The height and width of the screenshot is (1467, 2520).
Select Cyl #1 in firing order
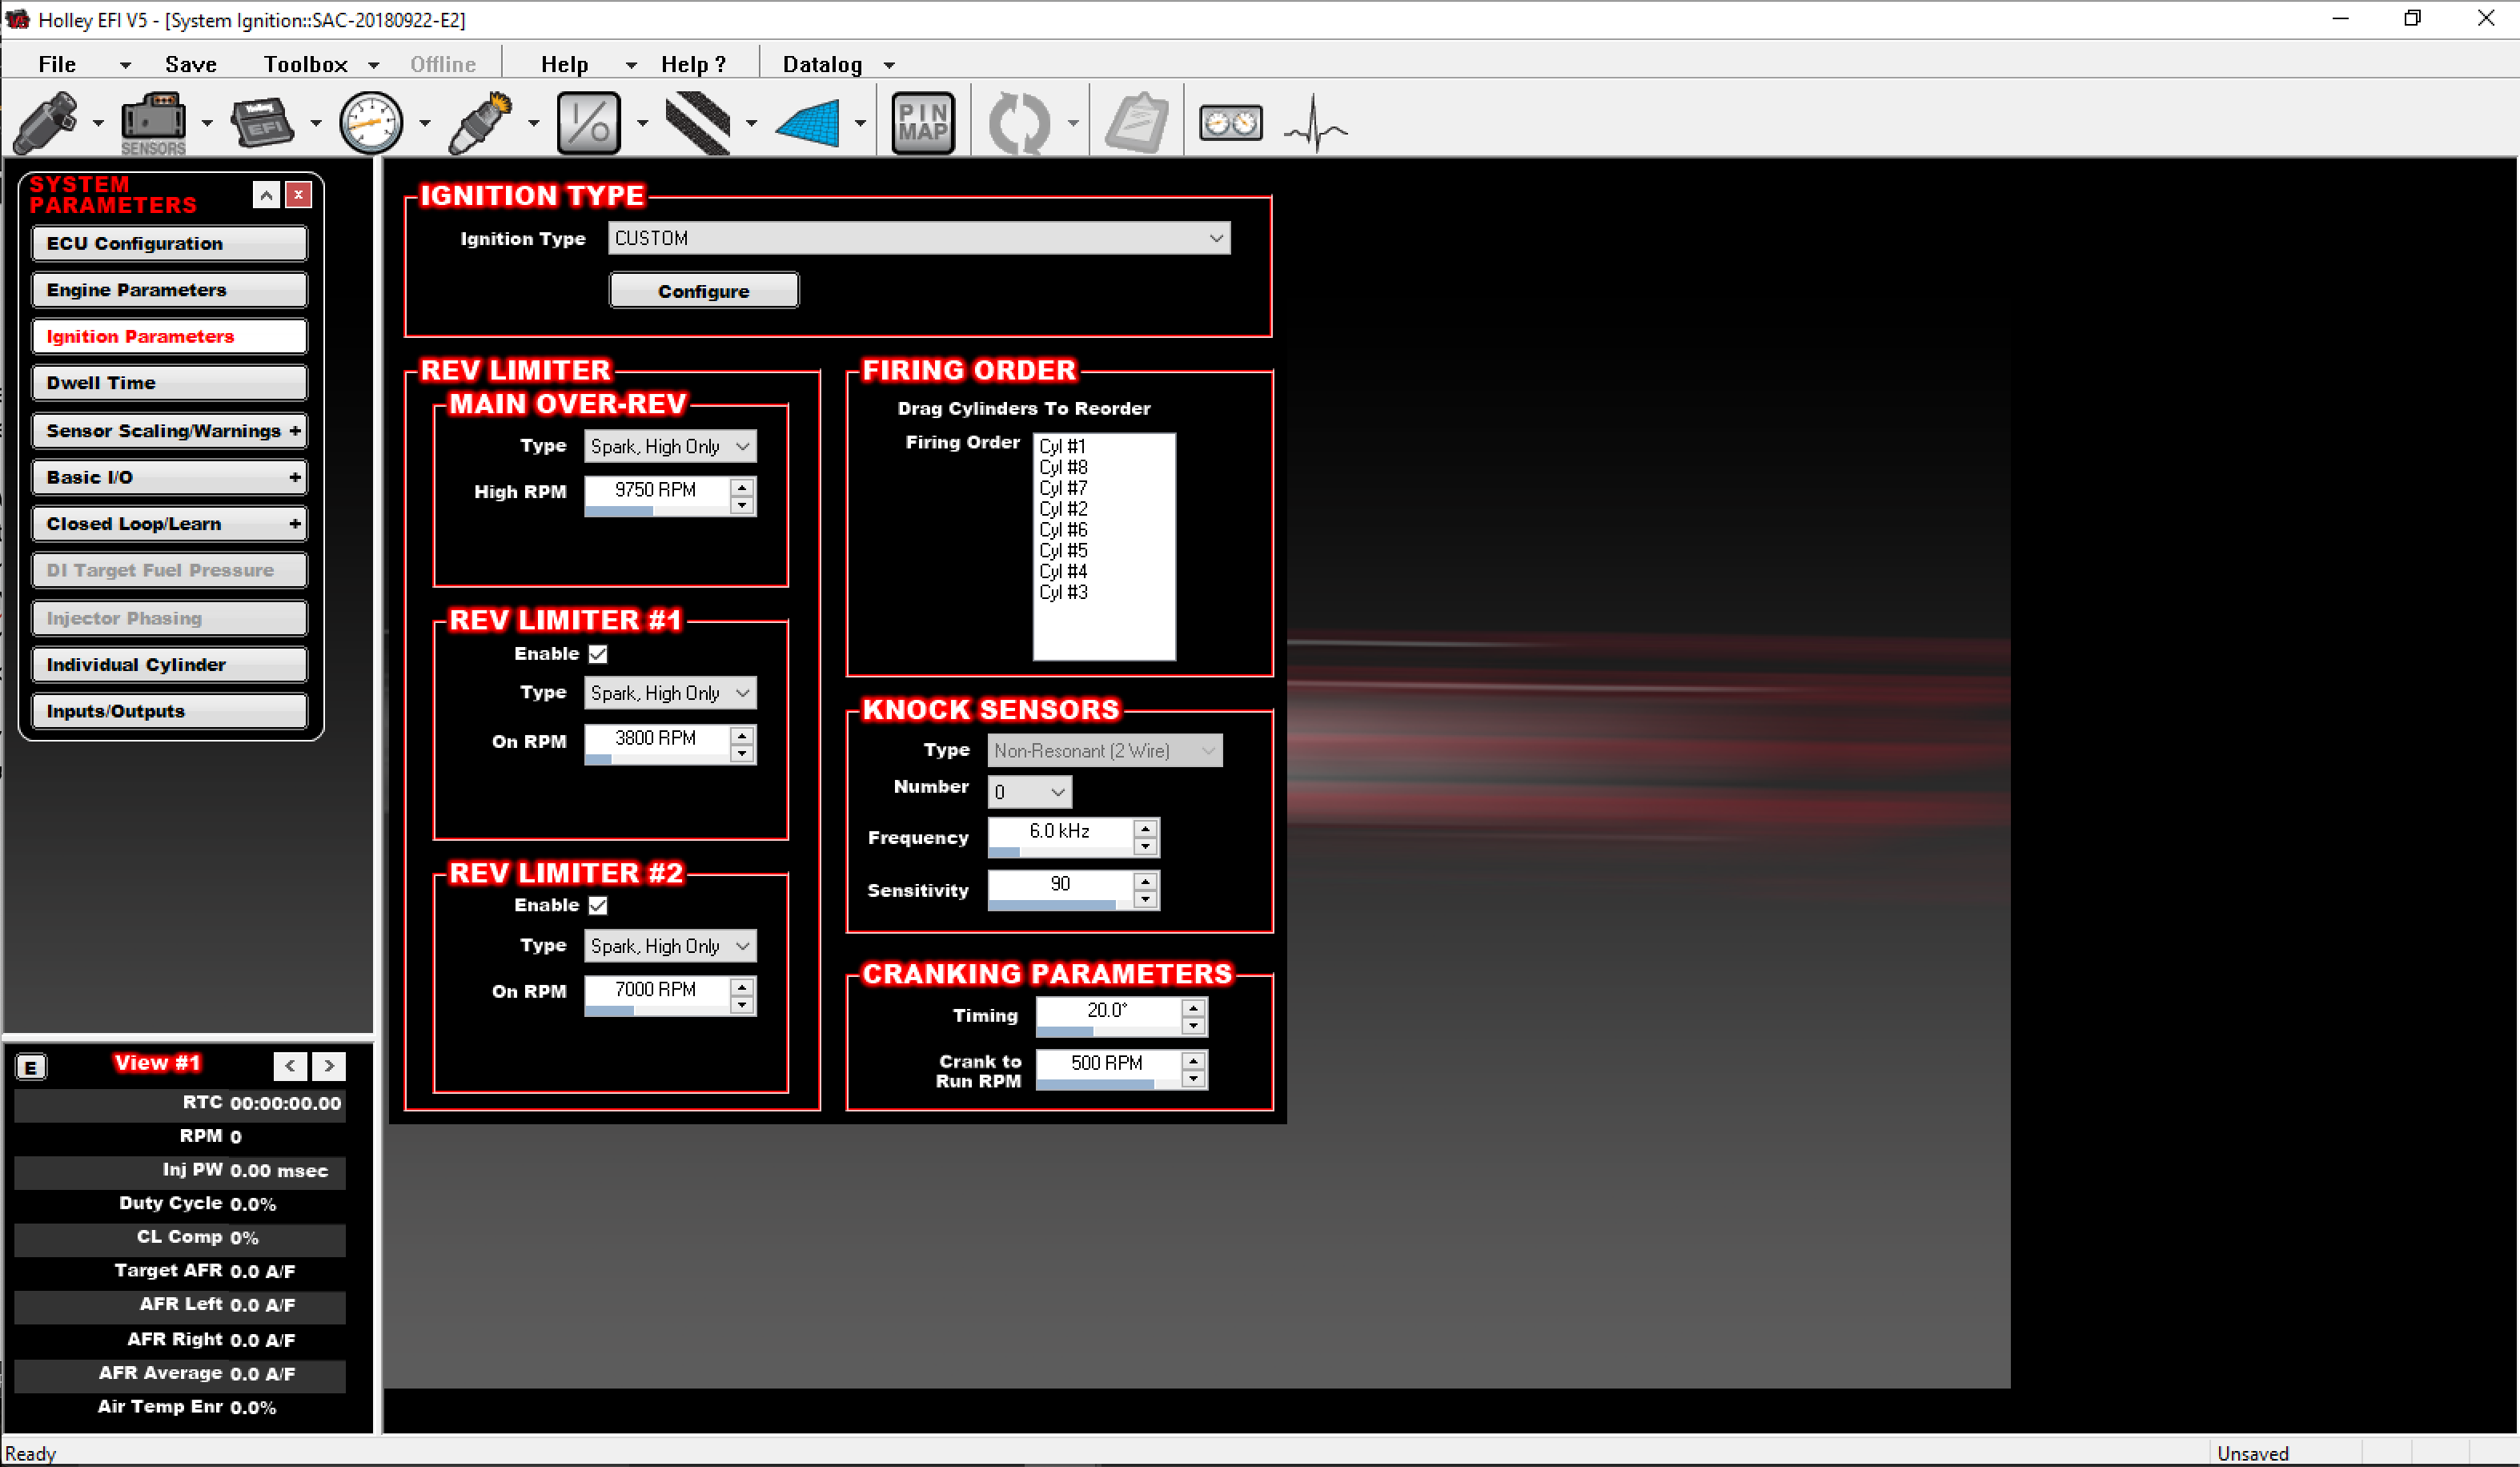click(x=1062, y=446)
